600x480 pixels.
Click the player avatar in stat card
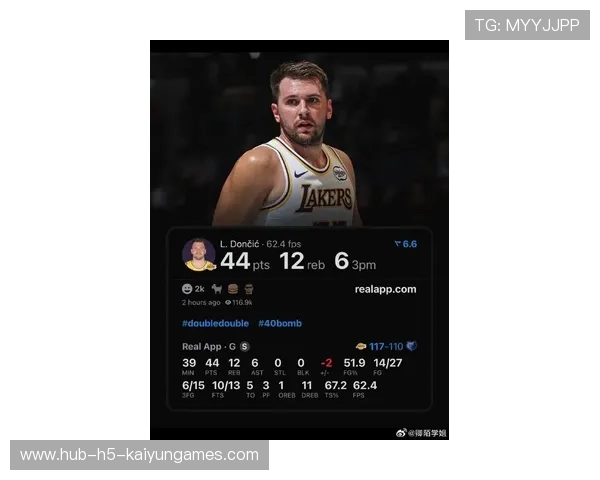[x=198, y=254]
